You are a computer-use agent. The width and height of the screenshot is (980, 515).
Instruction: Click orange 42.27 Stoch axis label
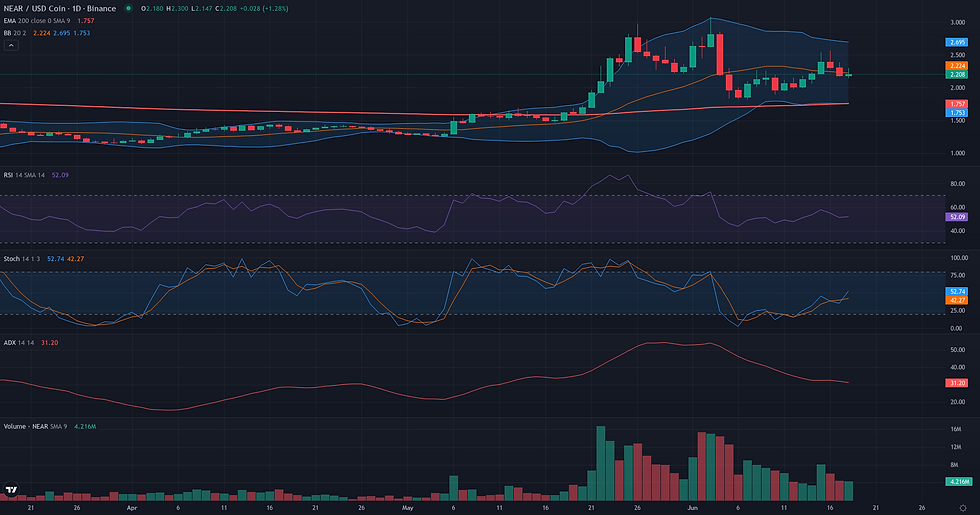(x=956, y=300)
